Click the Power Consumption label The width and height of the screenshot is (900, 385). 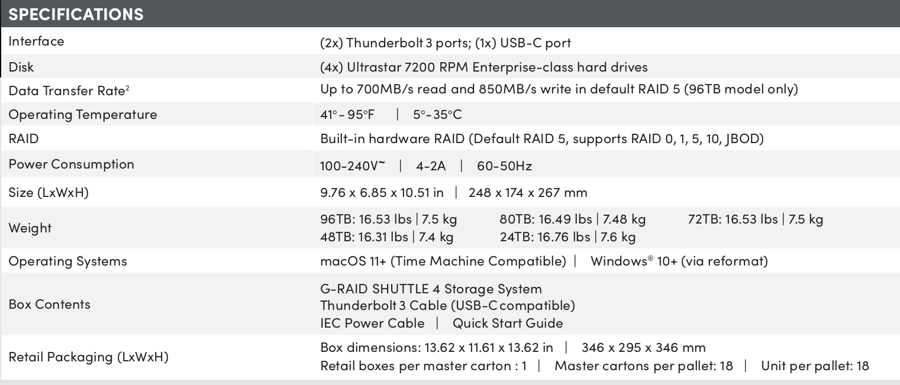point(71,164)
